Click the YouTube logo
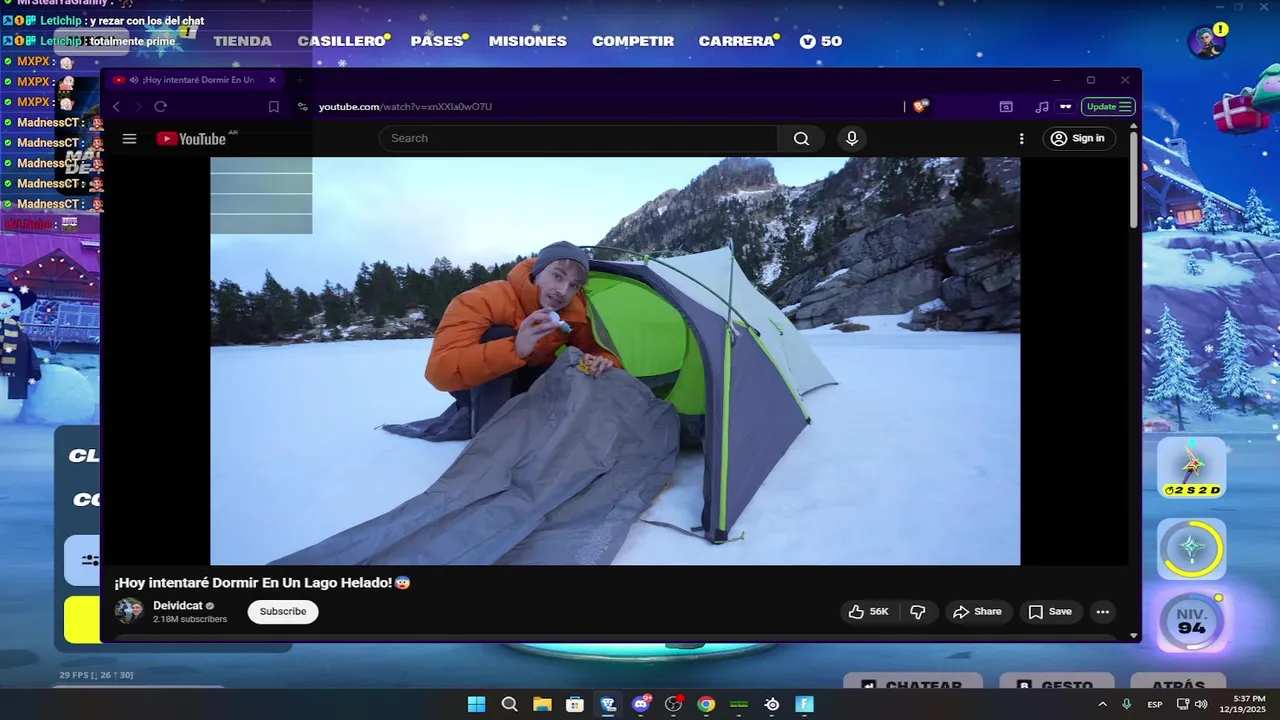The image size is (1280, 720). (191, 139)
